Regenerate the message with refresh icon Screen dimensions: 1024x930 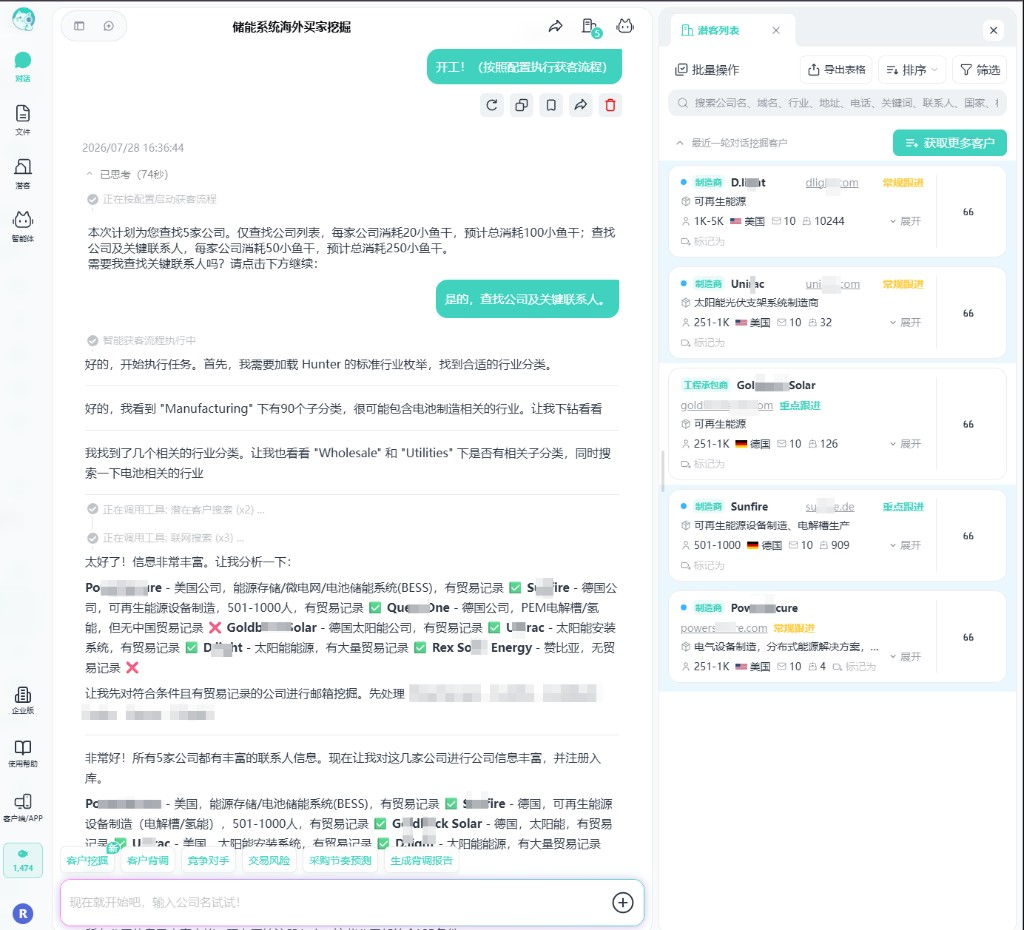coord(492,105)
